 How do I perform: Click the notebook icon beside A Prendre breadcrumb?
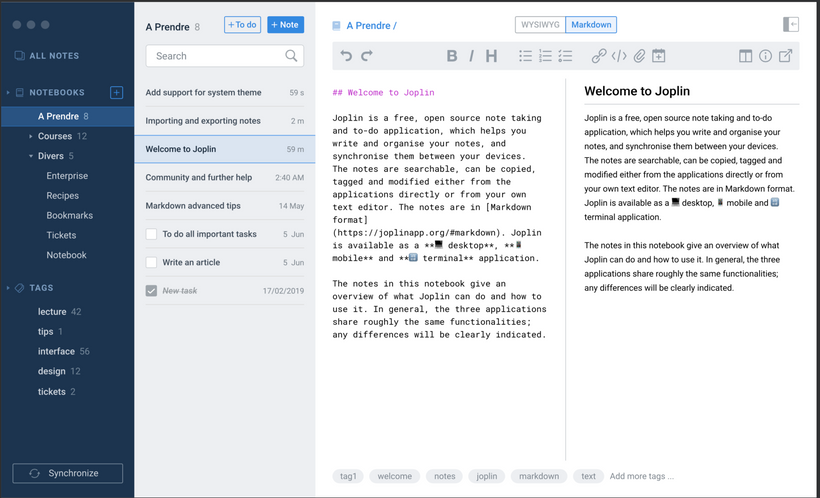pos(336,26)
